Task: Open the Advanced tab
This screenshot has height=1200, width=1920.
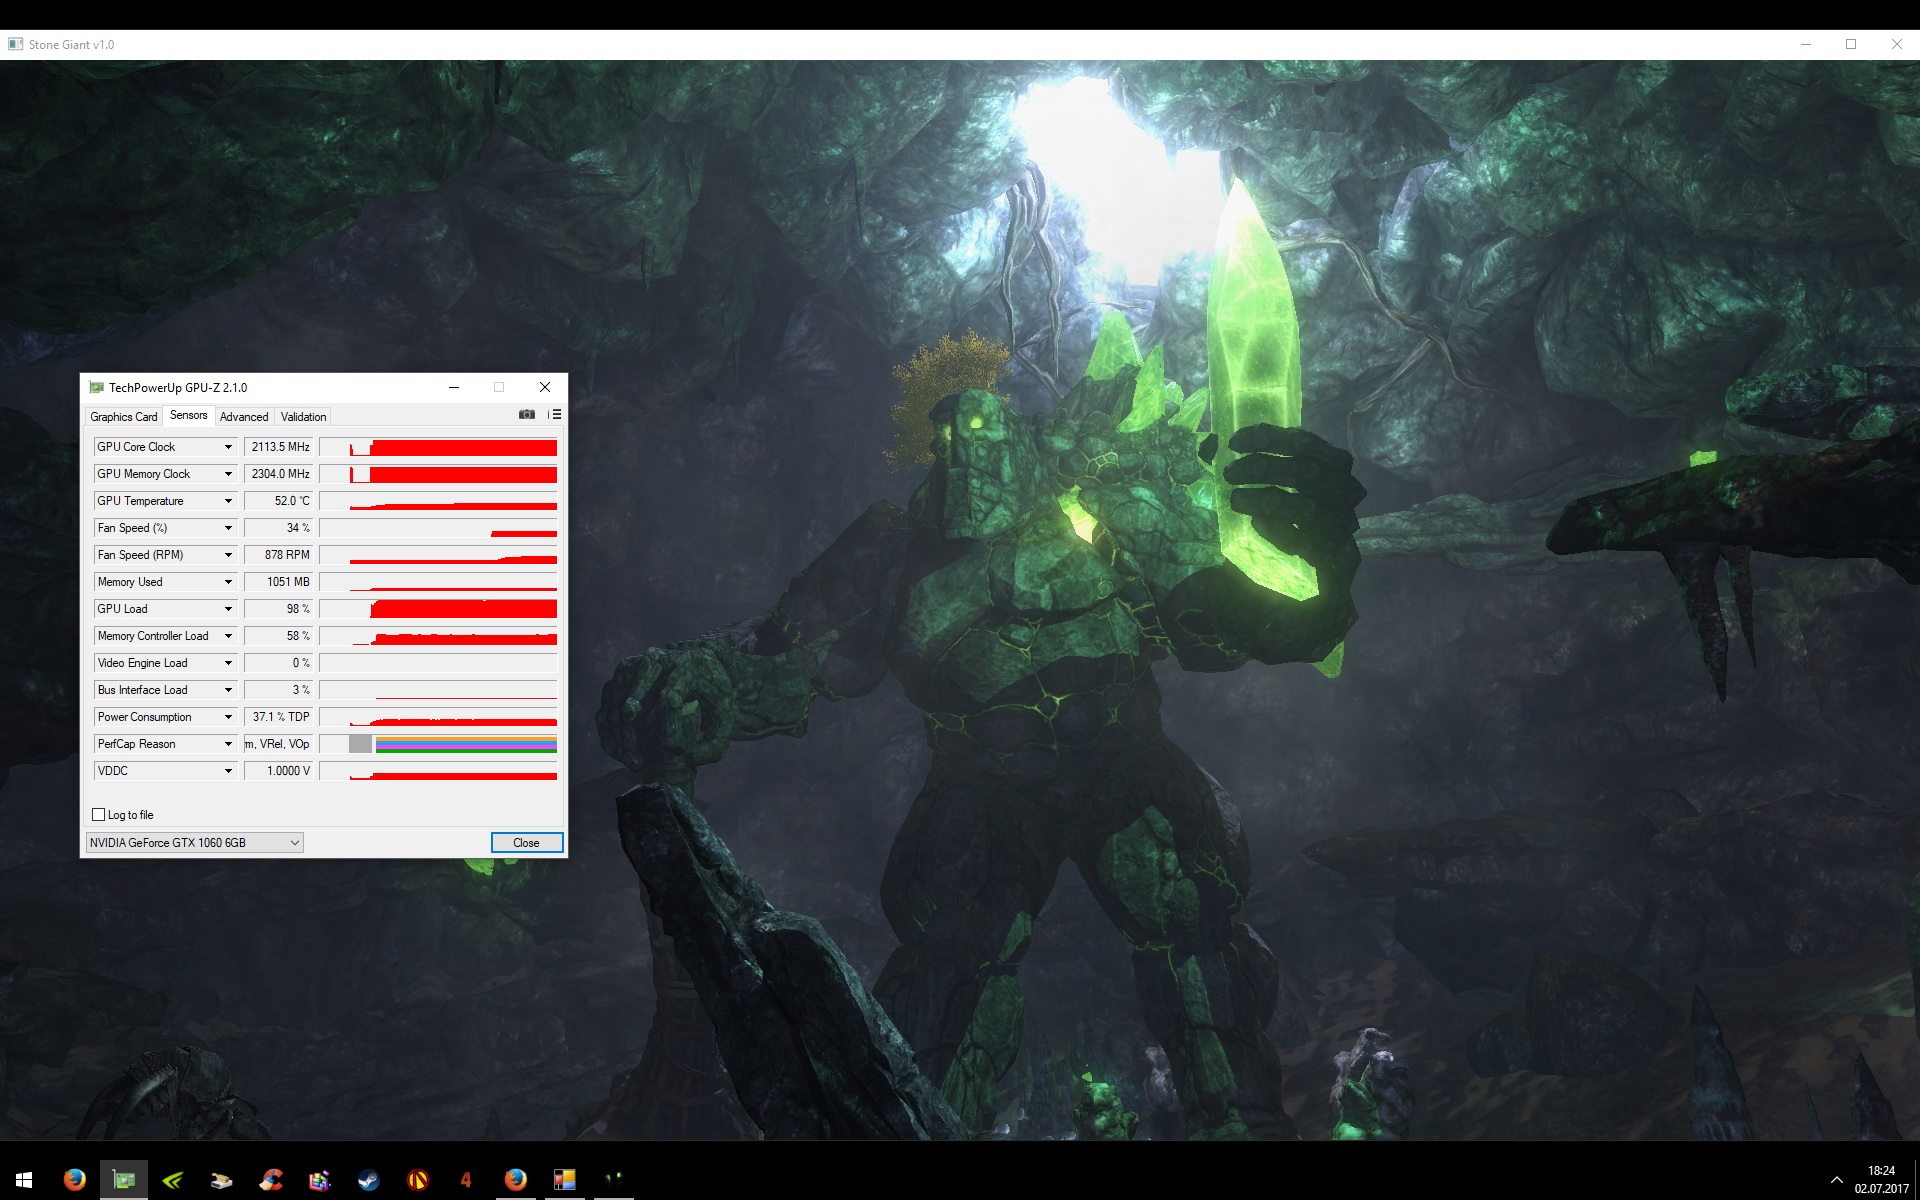Action: tap(244, 417)
